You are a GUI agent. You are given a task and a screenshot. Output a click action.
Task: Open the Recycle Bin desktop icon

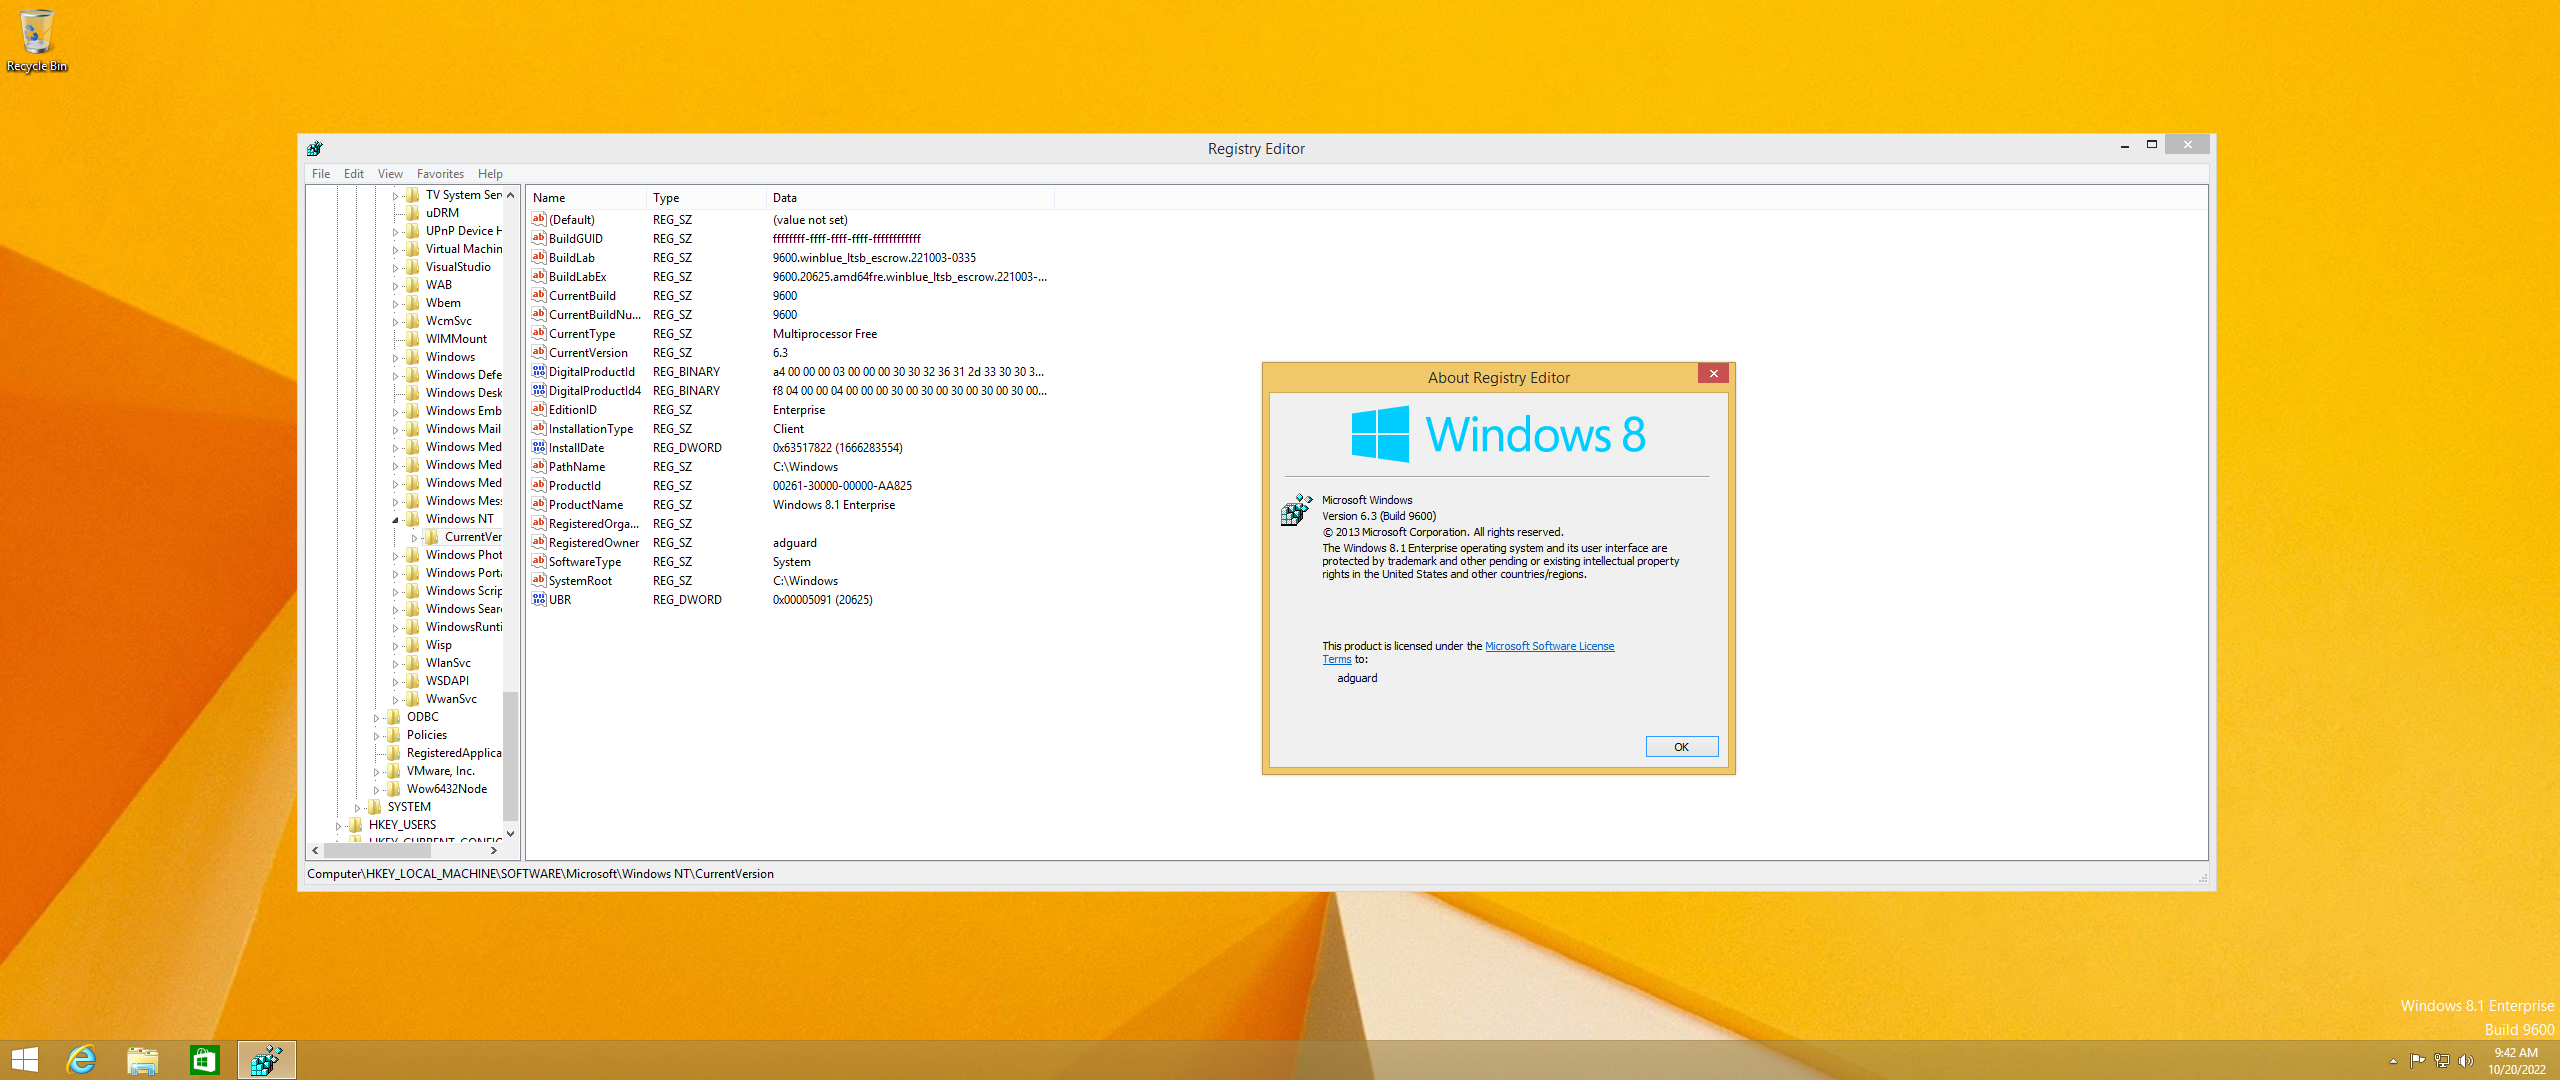pyautogui.click(x=36, y=40)
